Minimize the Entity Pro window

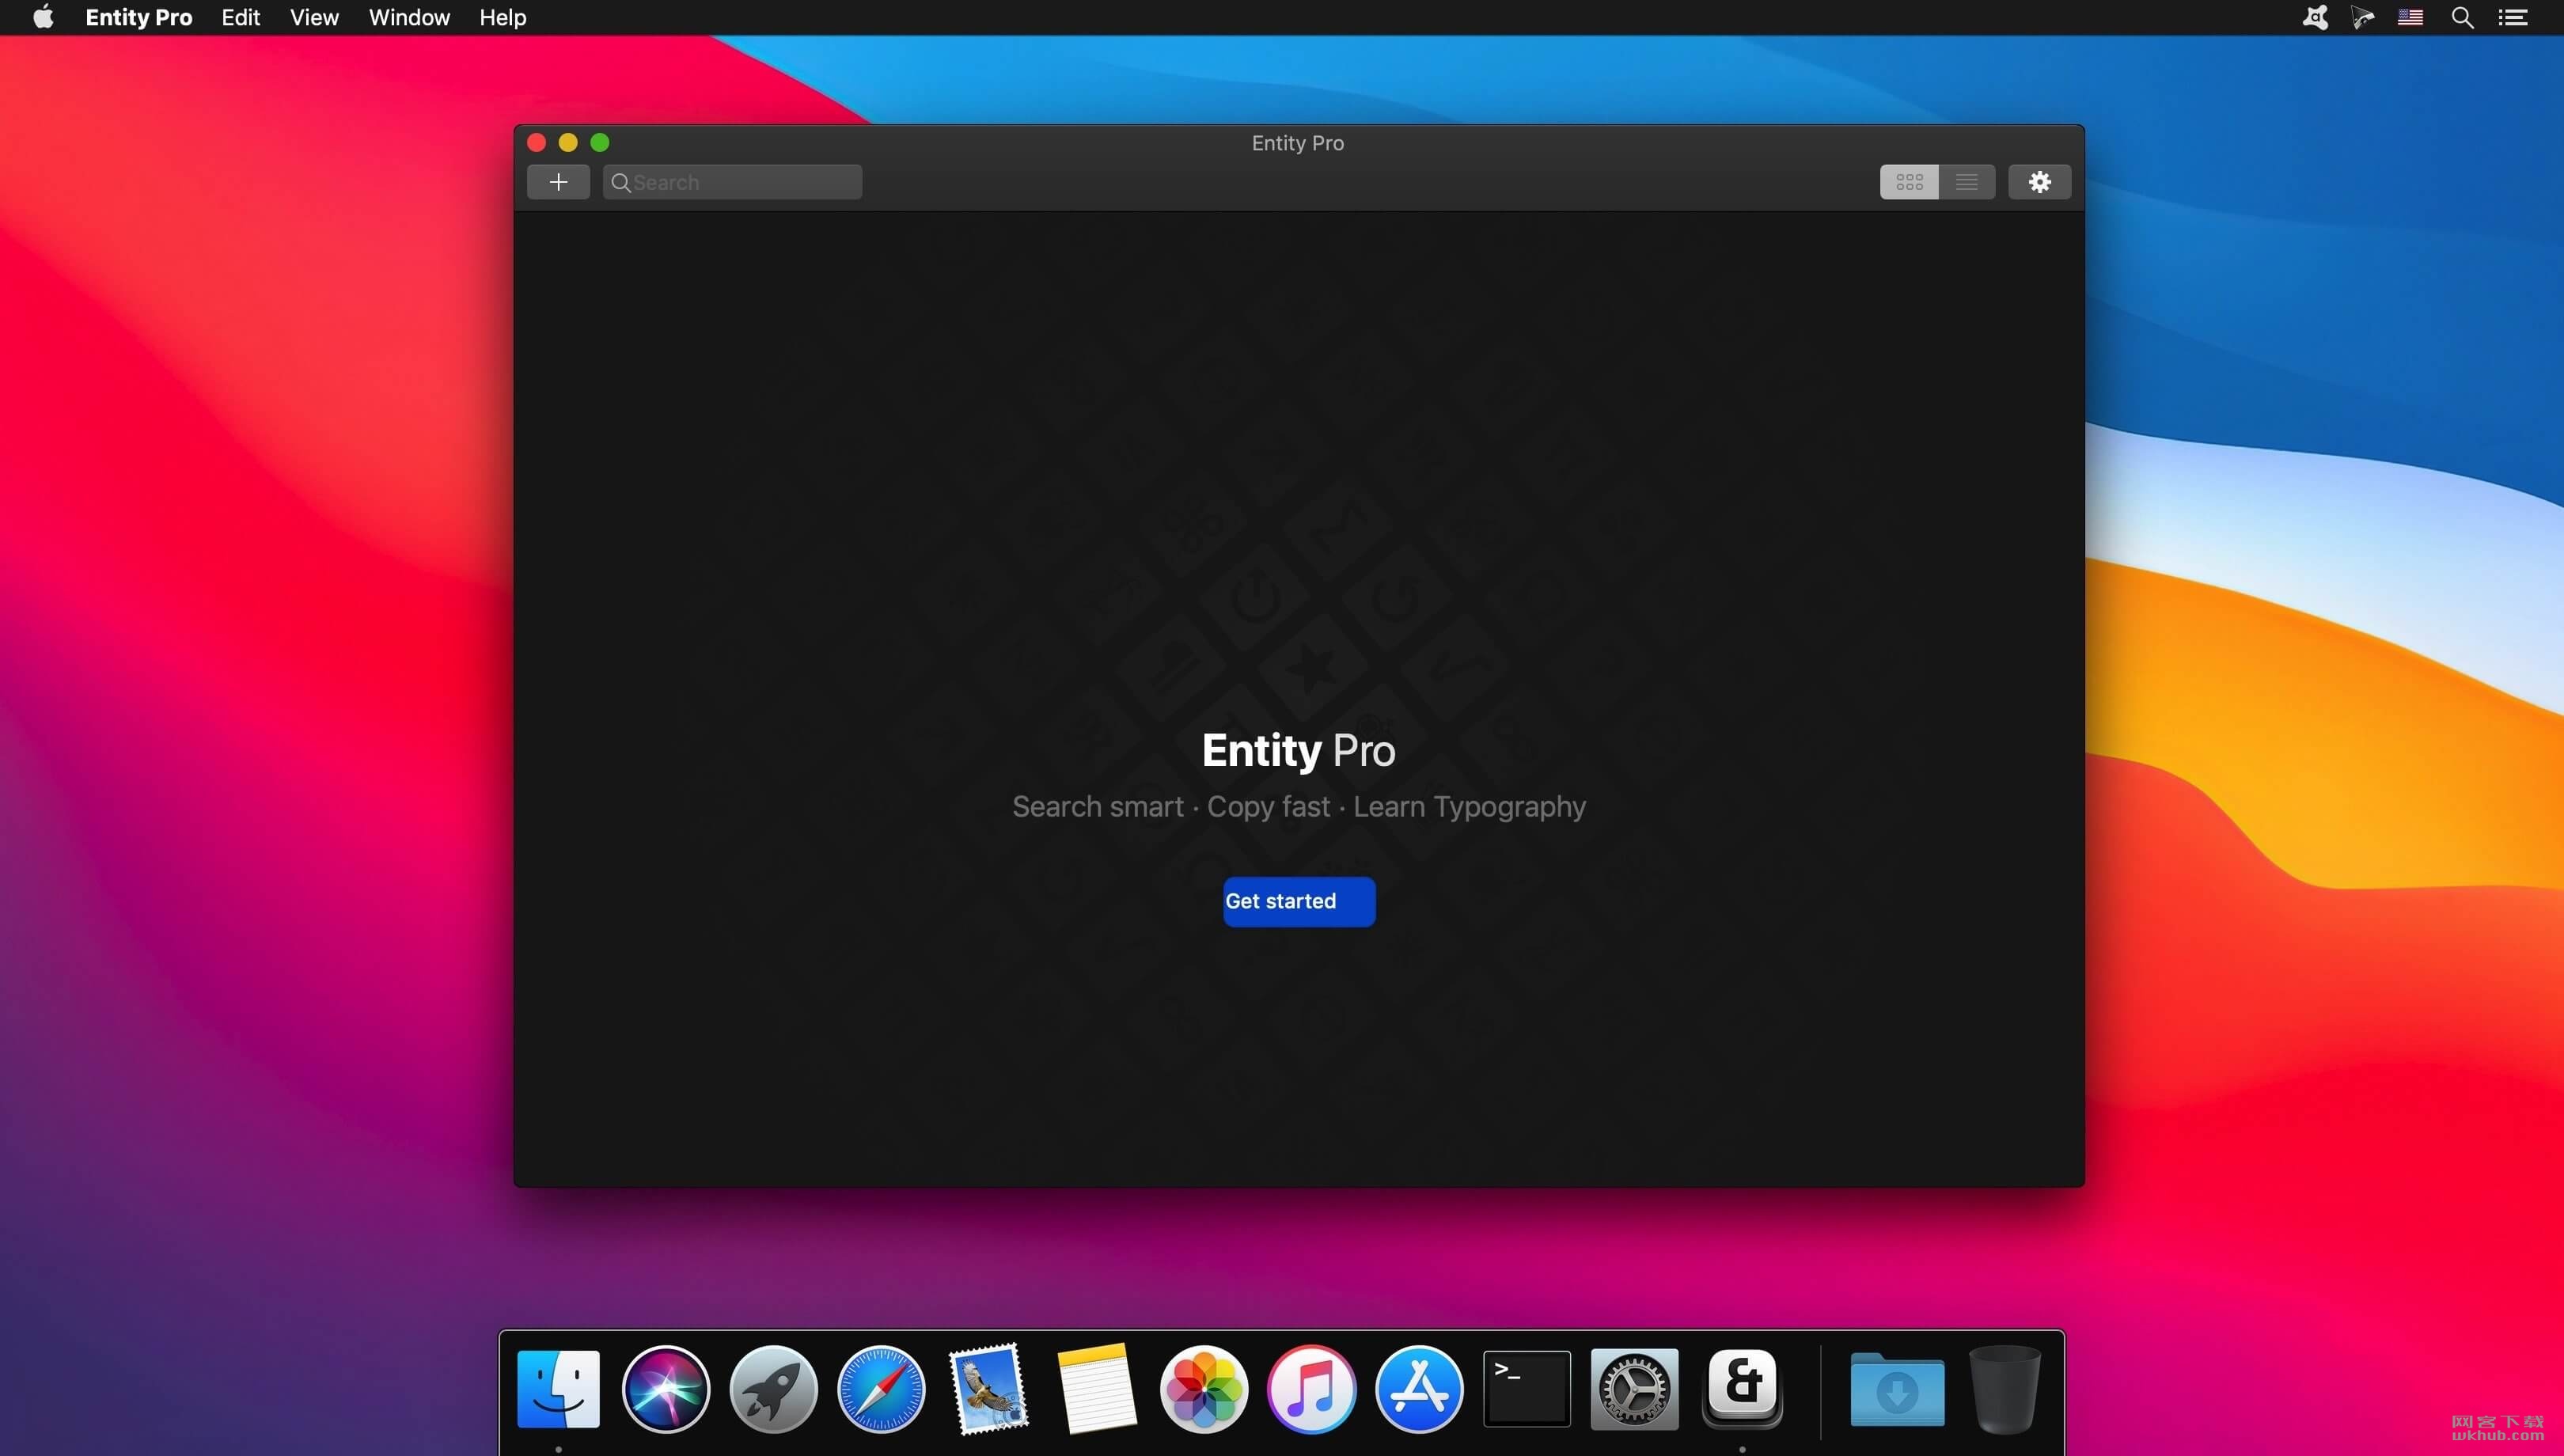pos(568,142)
